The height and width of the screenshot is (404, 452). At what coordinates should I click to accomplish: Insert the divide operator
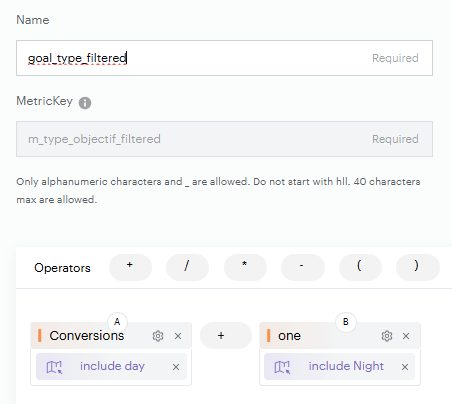pos(187,267)
